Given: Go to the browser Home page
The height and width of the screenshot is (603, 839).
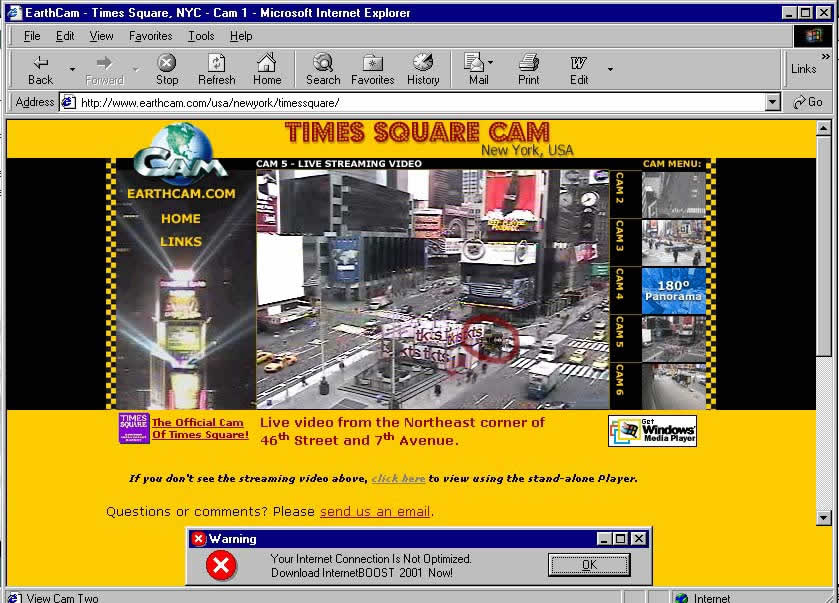Looking at the screenshot, I should [x=266, y=70].
